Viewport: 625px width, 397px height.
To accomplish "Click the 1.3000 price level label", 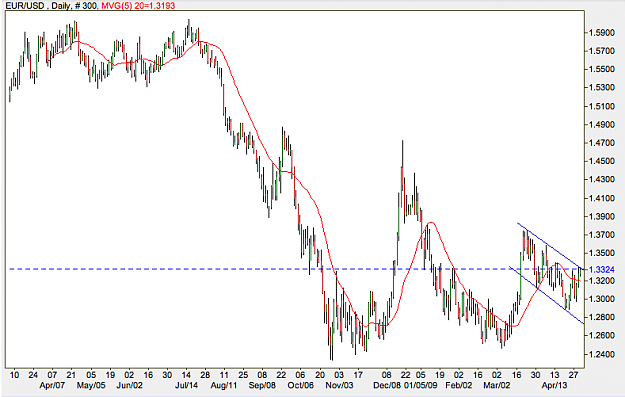I will 602,299.
